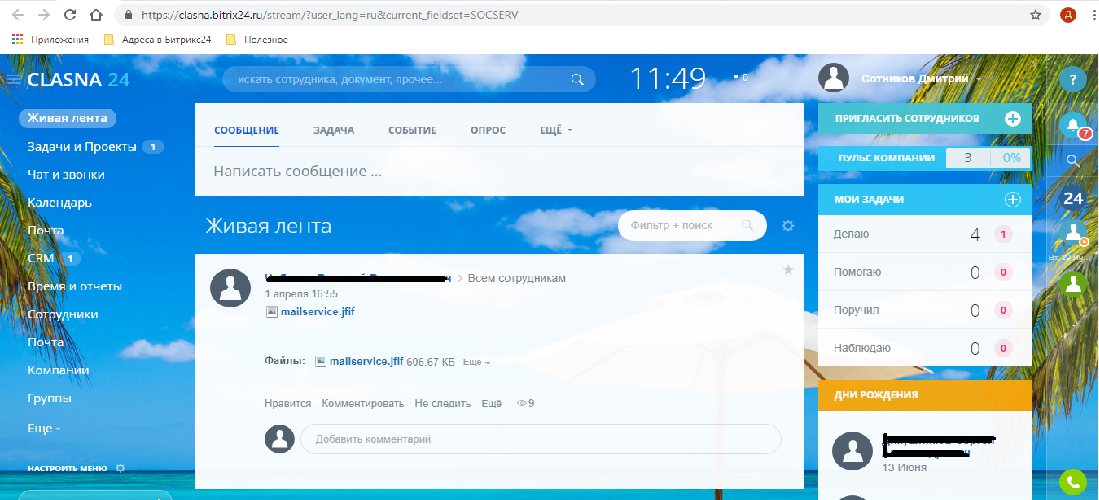Viewport: 1099px width, 500px height.
Task: Open Календарь in left menu
Action: click(60, 203)
